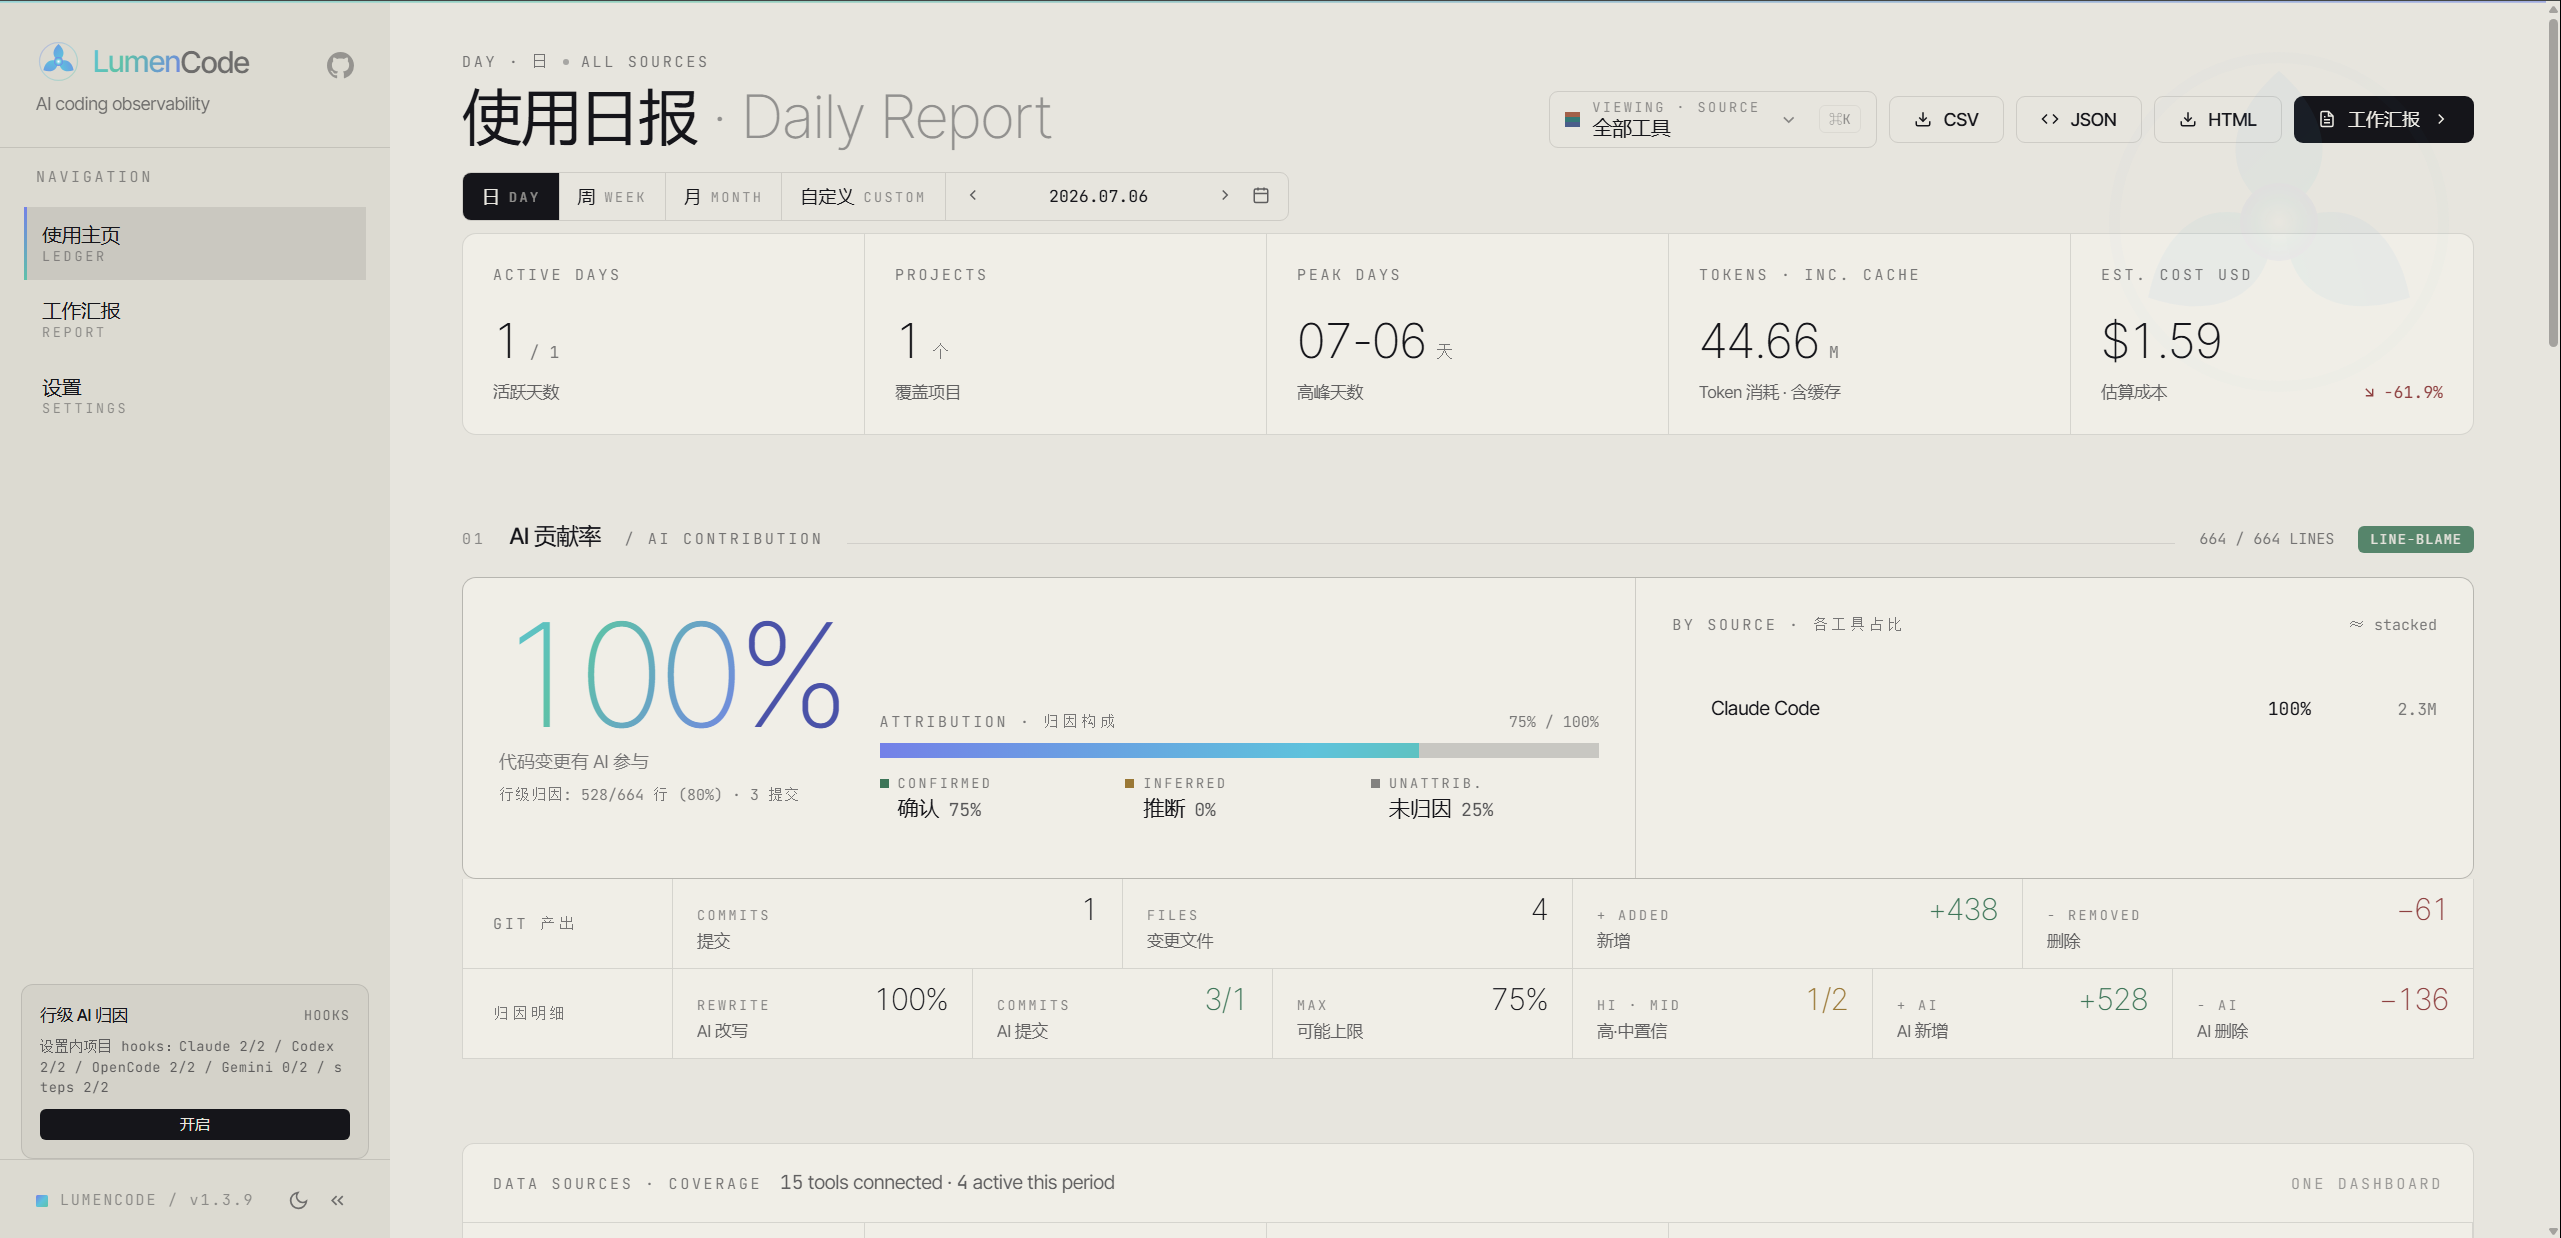Open the calendar date picker icon
The image size is (2561, 1238).
1261,196
